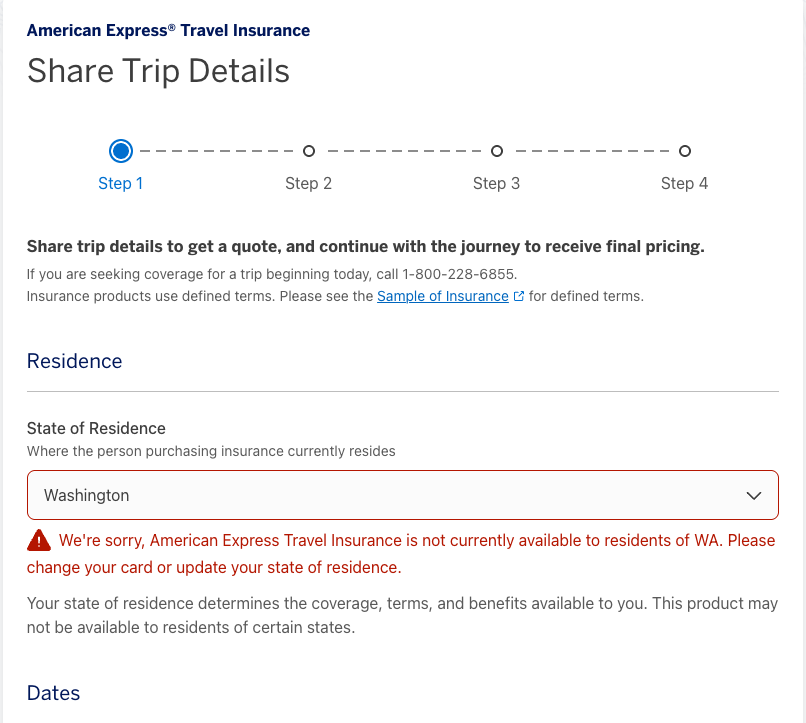Click the Share Trip Details page heading

pyautogui.click(x=158, y=71)
